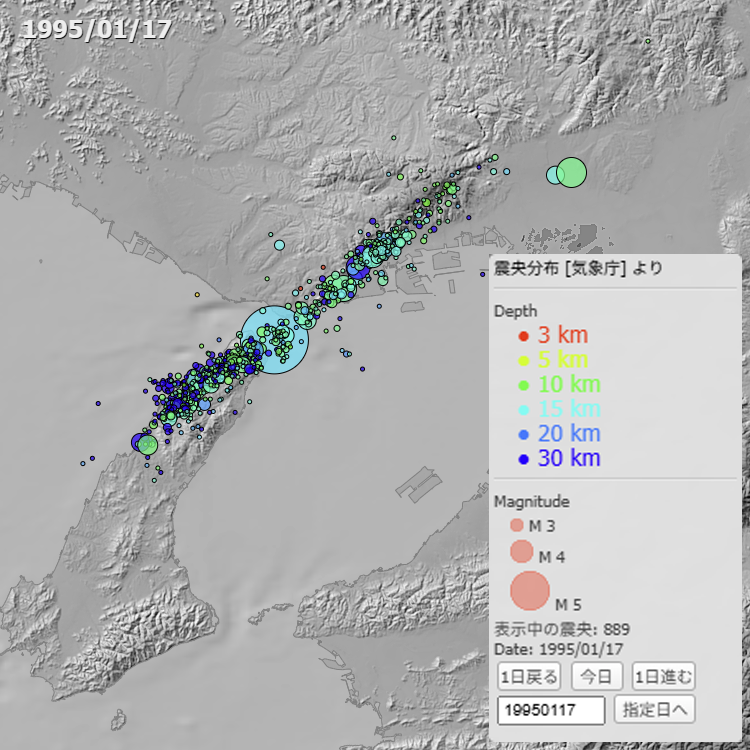Click the M 3 magnitude legend circle
This screenshot has height=750, width=750.
point(517,525)
